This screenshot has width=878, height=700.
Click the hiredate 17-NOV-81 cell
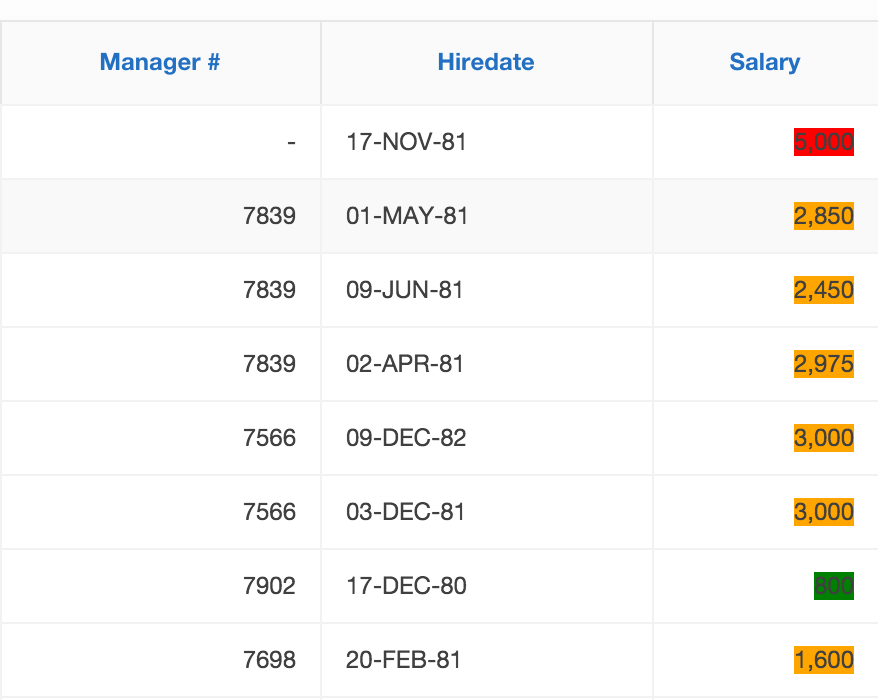pos(406,142)
